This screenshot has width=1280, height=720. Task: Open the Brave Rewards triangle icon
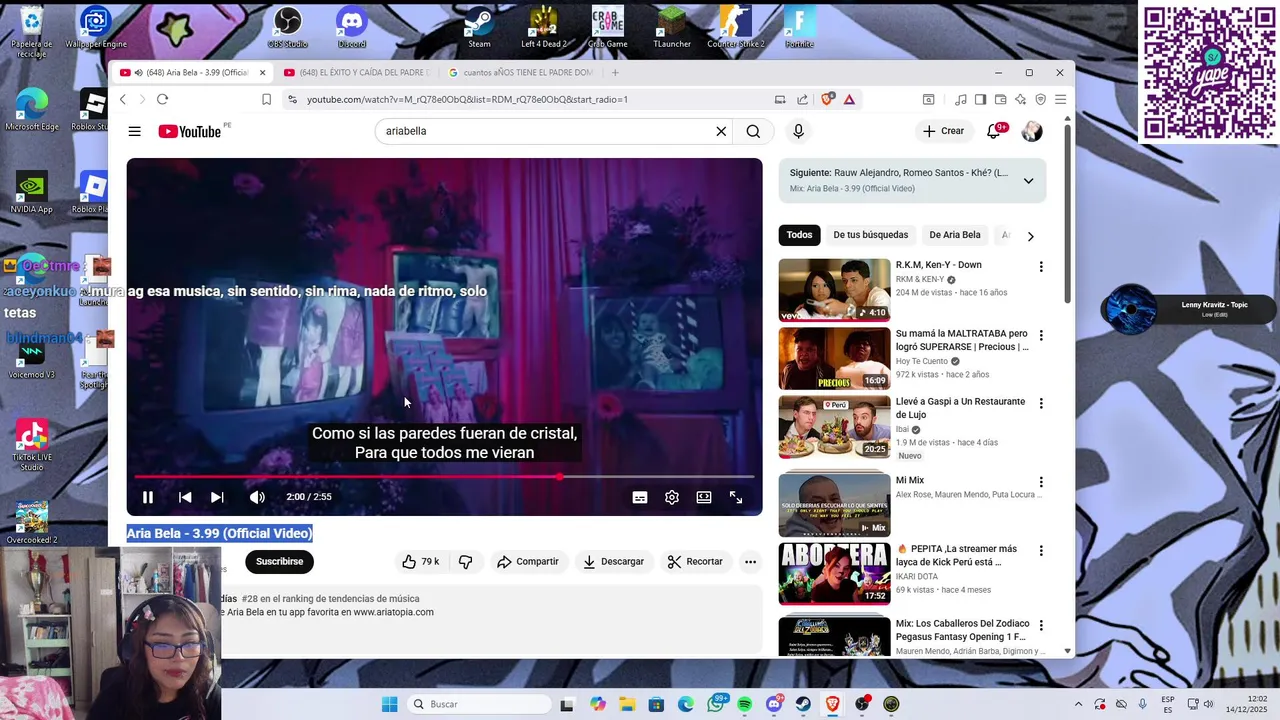click(849, 99)
